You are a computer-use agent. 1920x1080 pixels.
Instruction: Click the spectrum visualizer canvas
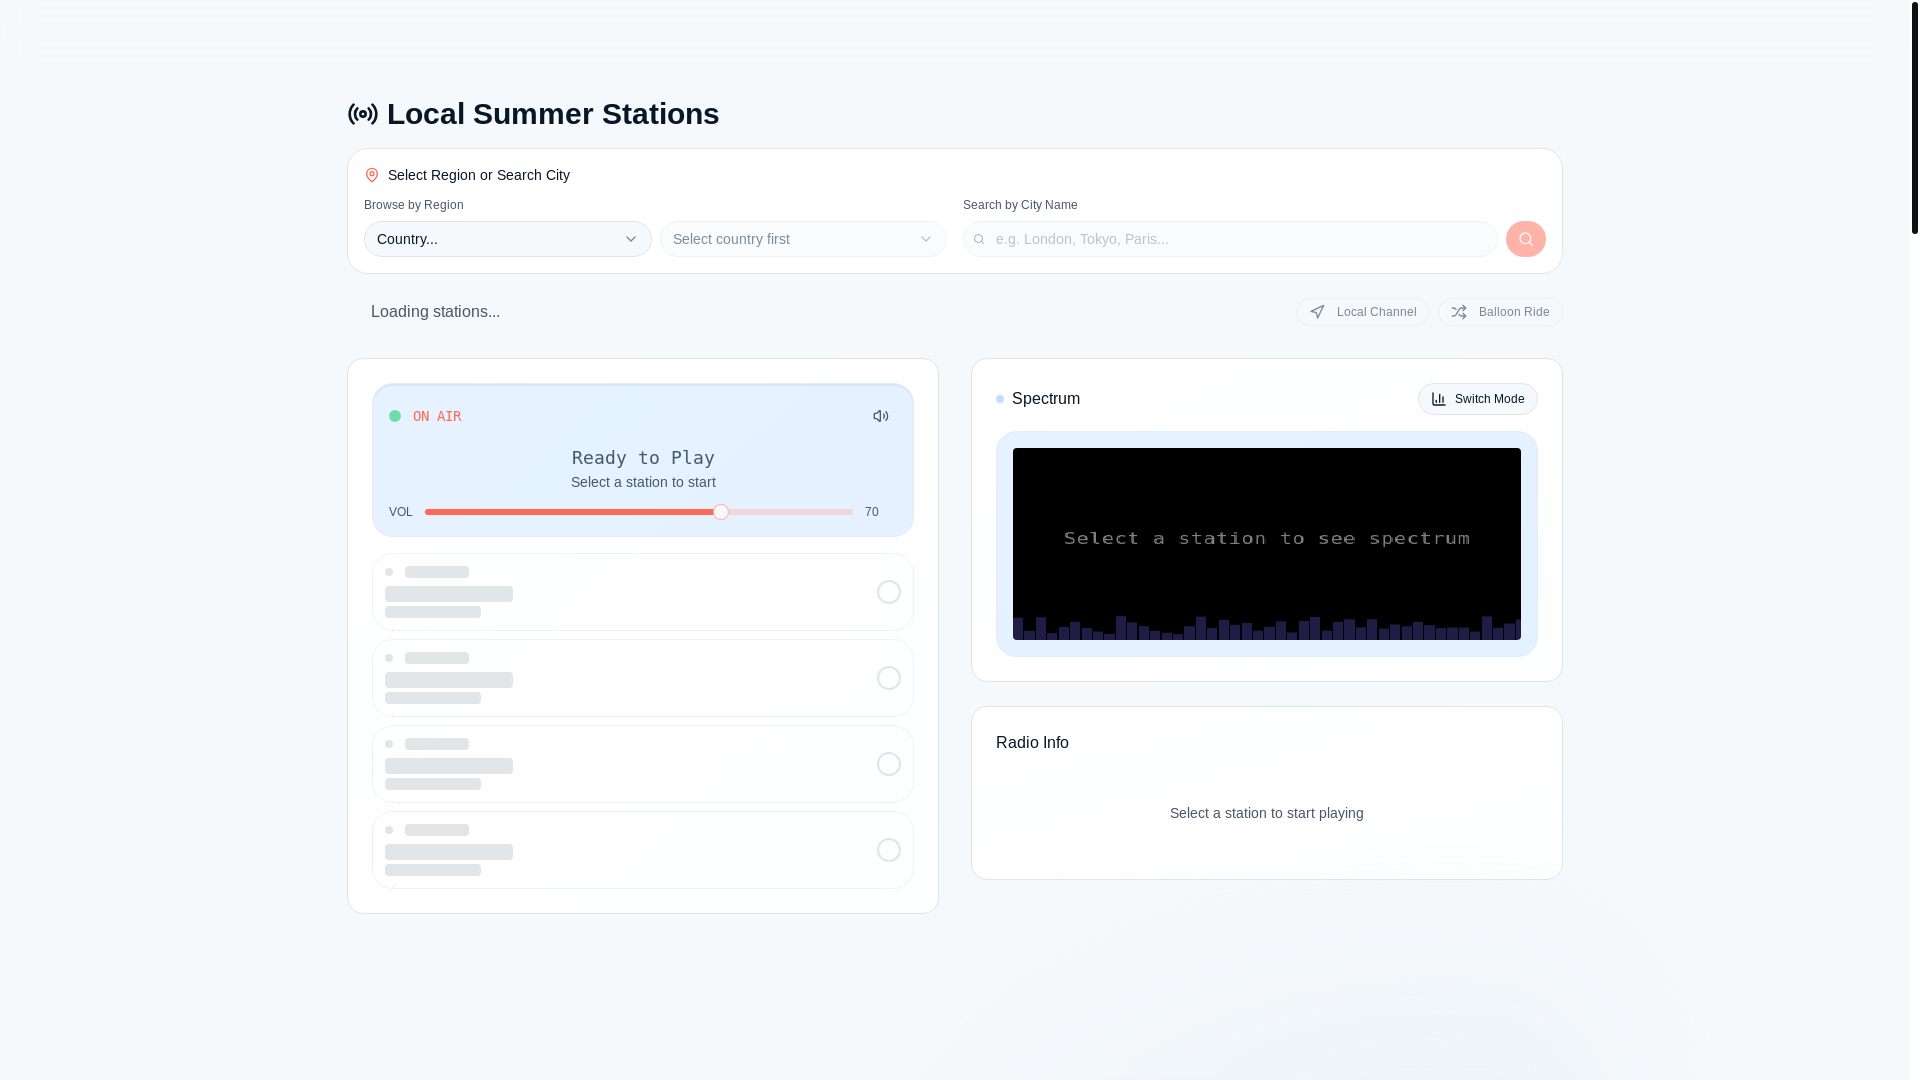click(1267, 544)
